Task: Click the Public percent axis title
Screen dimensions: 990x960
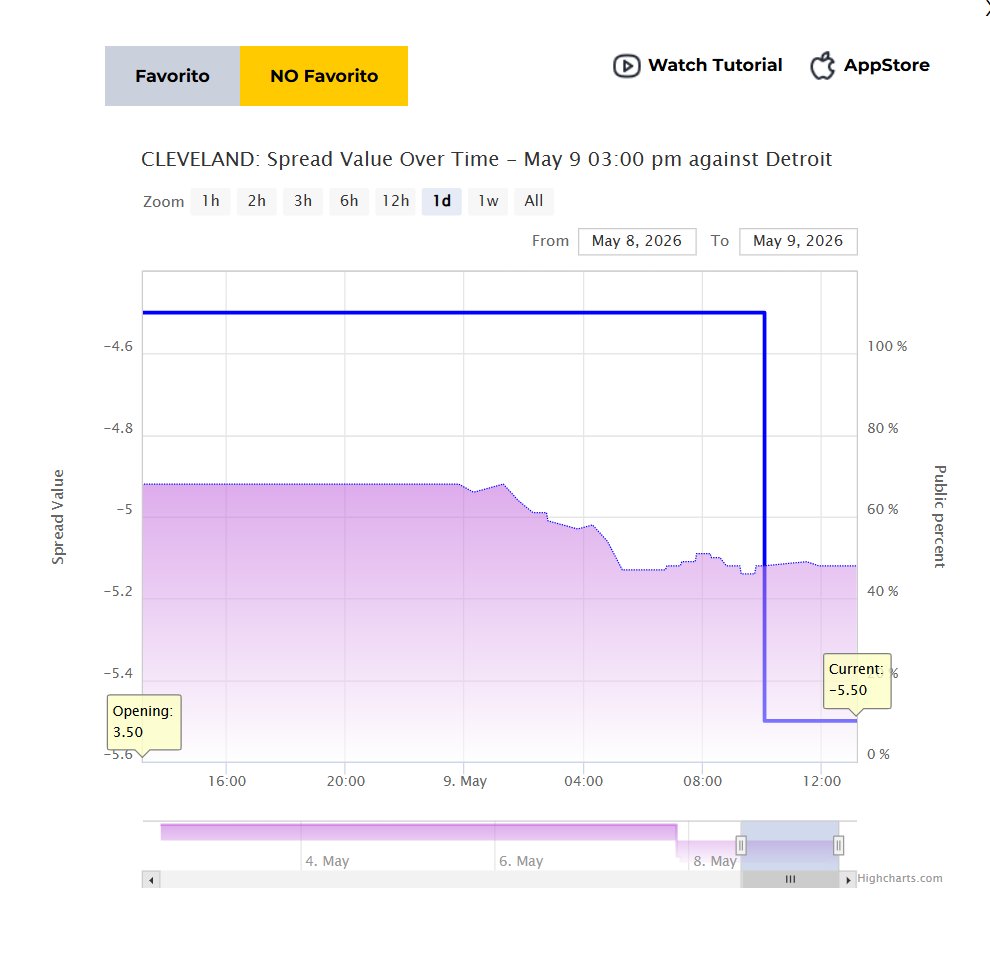Action: coord(940,517)
